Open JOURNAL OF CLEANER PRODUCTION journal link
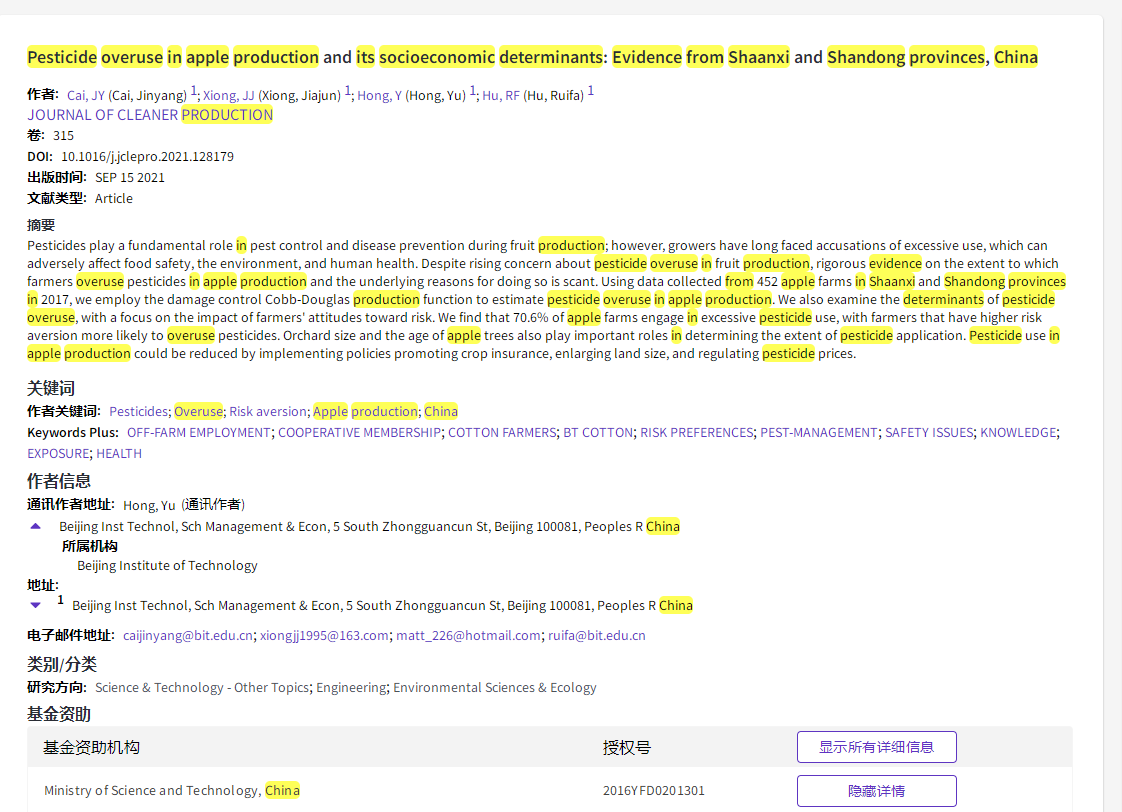The height and width of the screenshot is (812, 1122). 150,114
